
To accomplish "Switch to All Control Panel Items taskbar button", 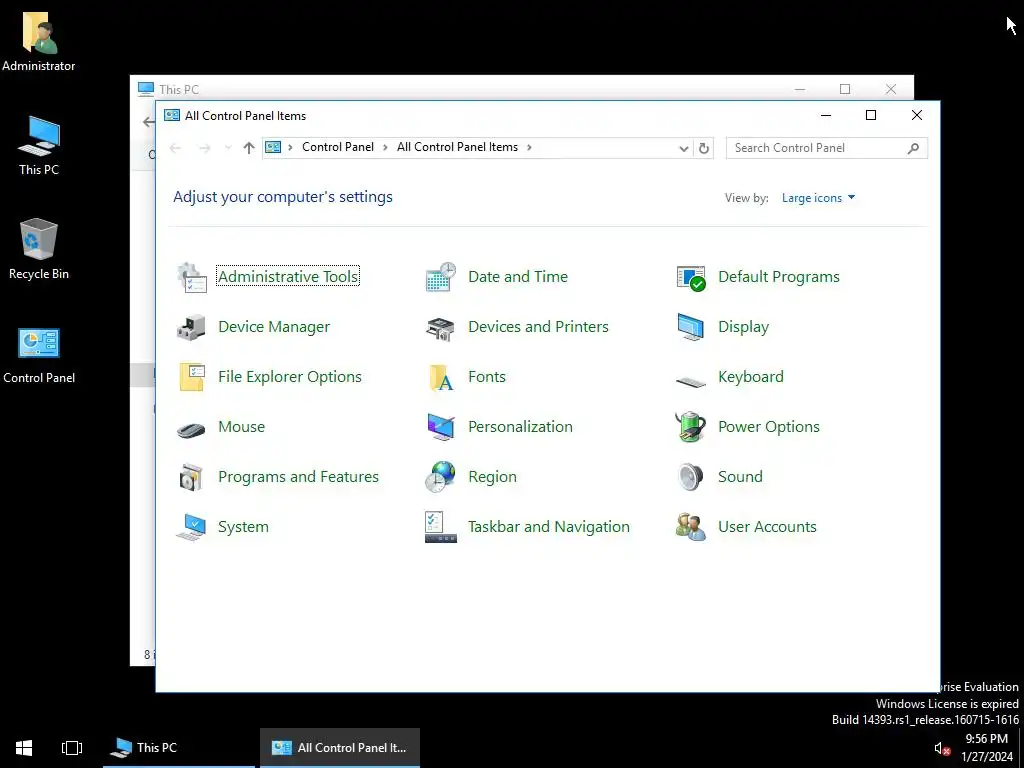I will click(340, 748).
